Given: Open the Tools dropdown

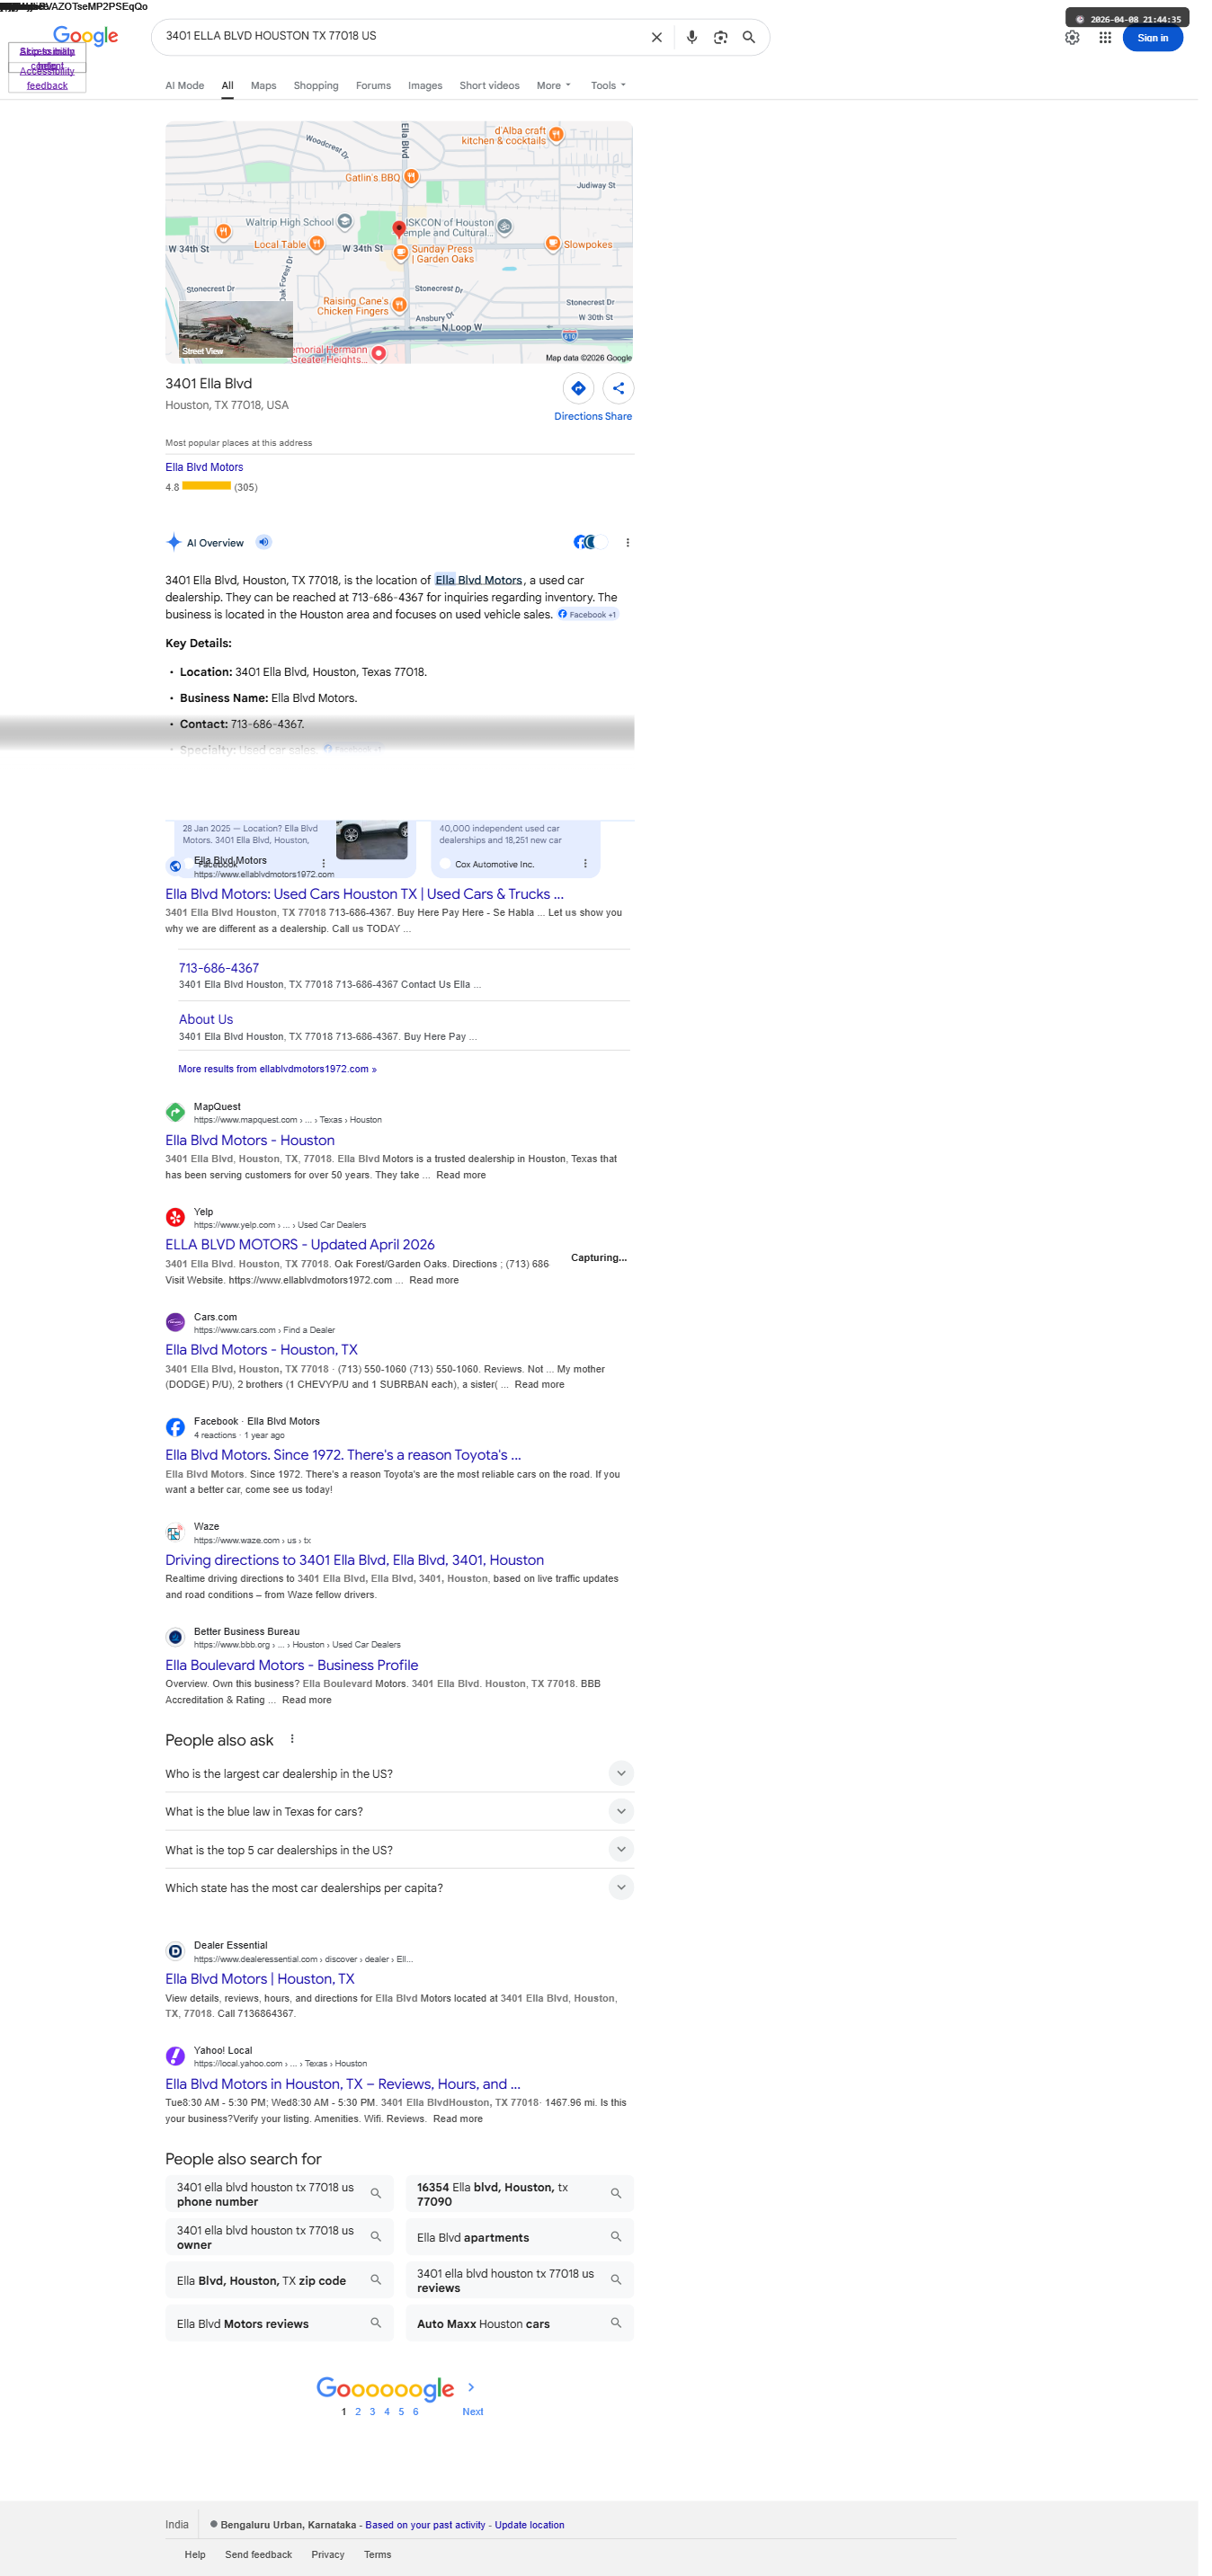Looking at the screenshot, I should 608,85.
